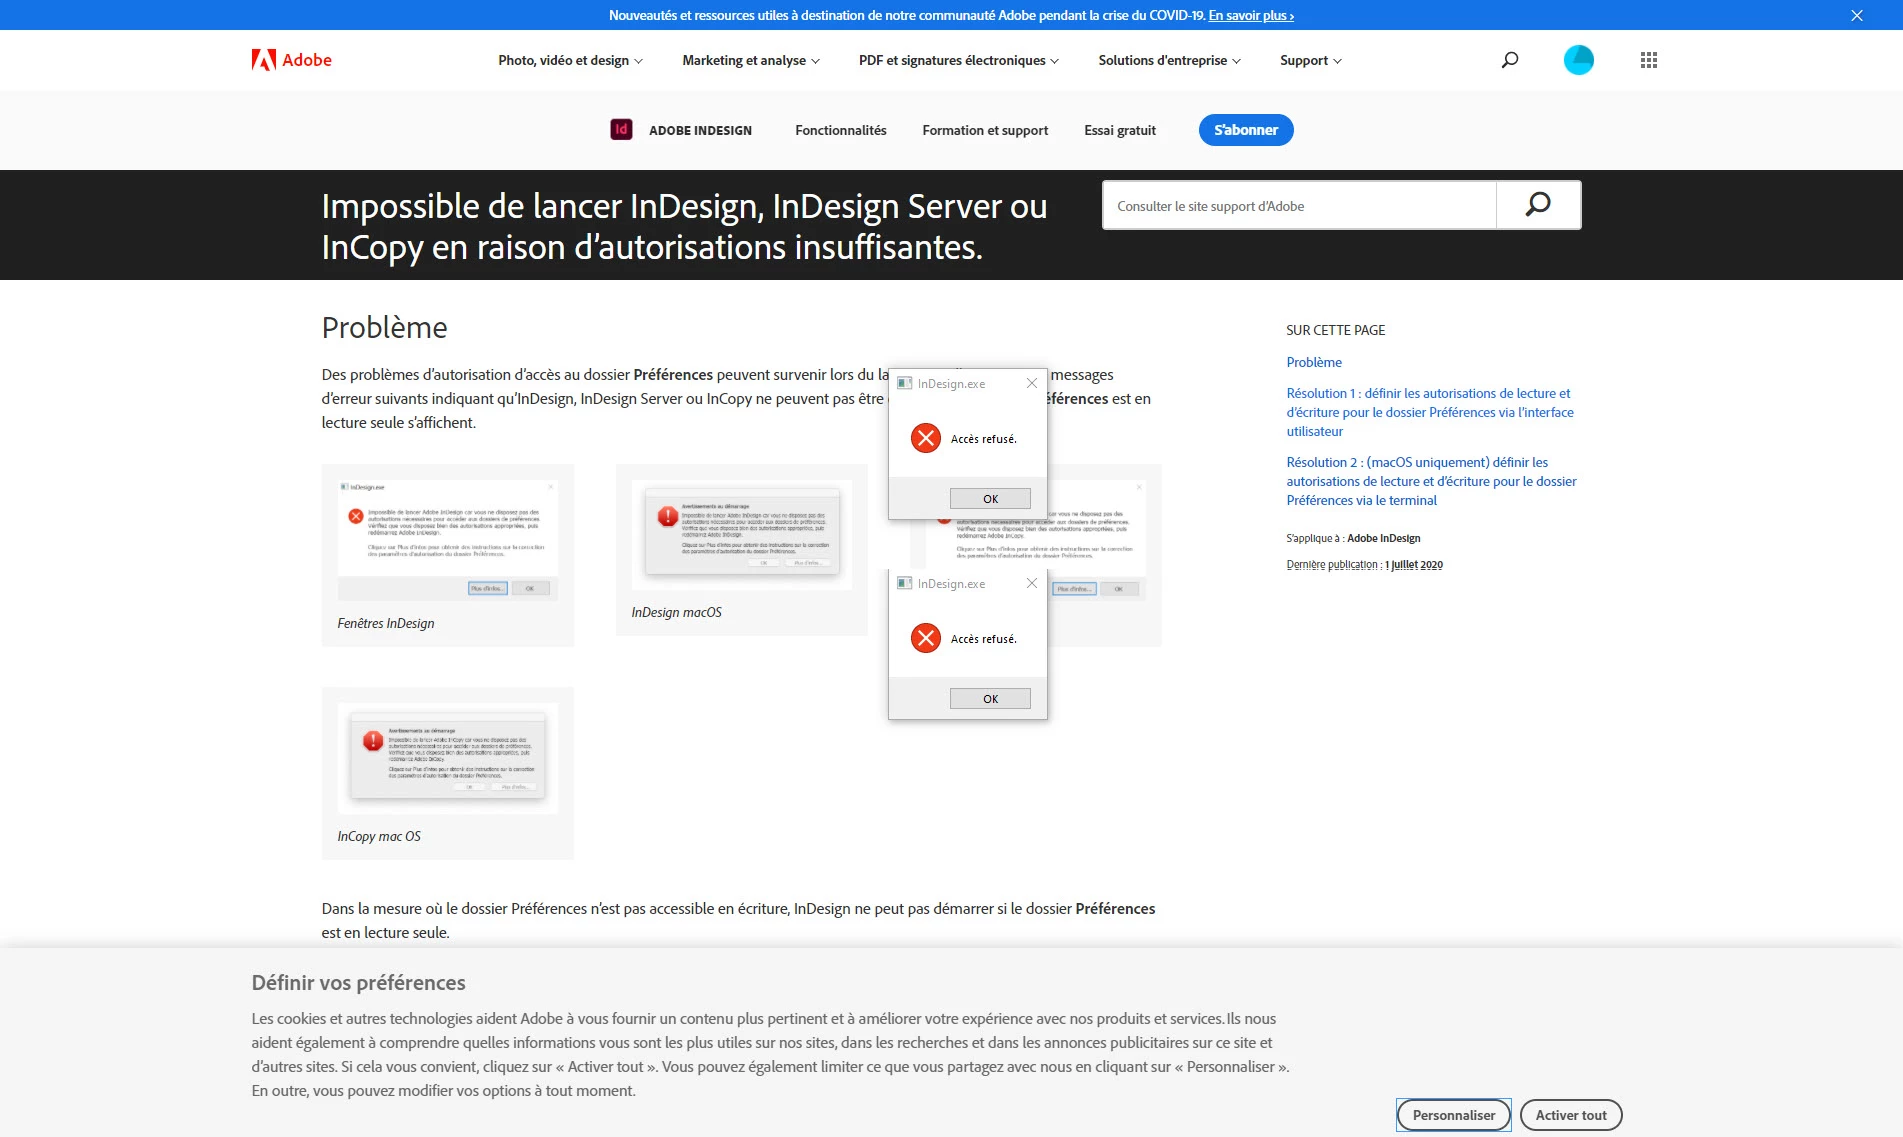Select the SUR CETTE PAGE label
The height and width of the screenshot is (1137, 1903).
tap(1335, 330)
